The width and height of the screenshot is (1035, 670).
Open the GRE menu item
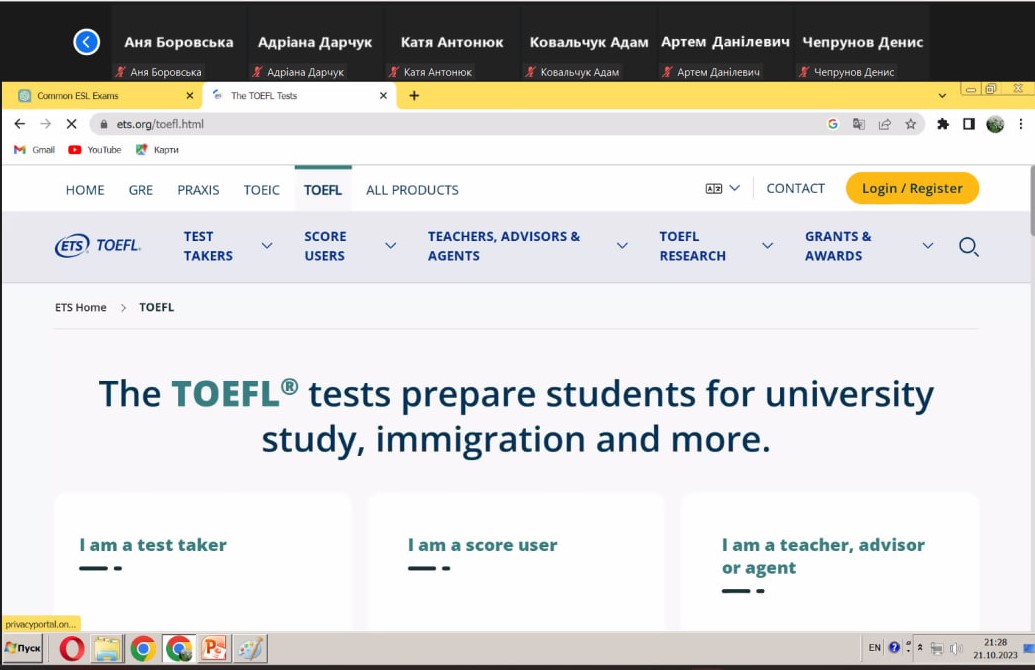click(x=141, y=190)
